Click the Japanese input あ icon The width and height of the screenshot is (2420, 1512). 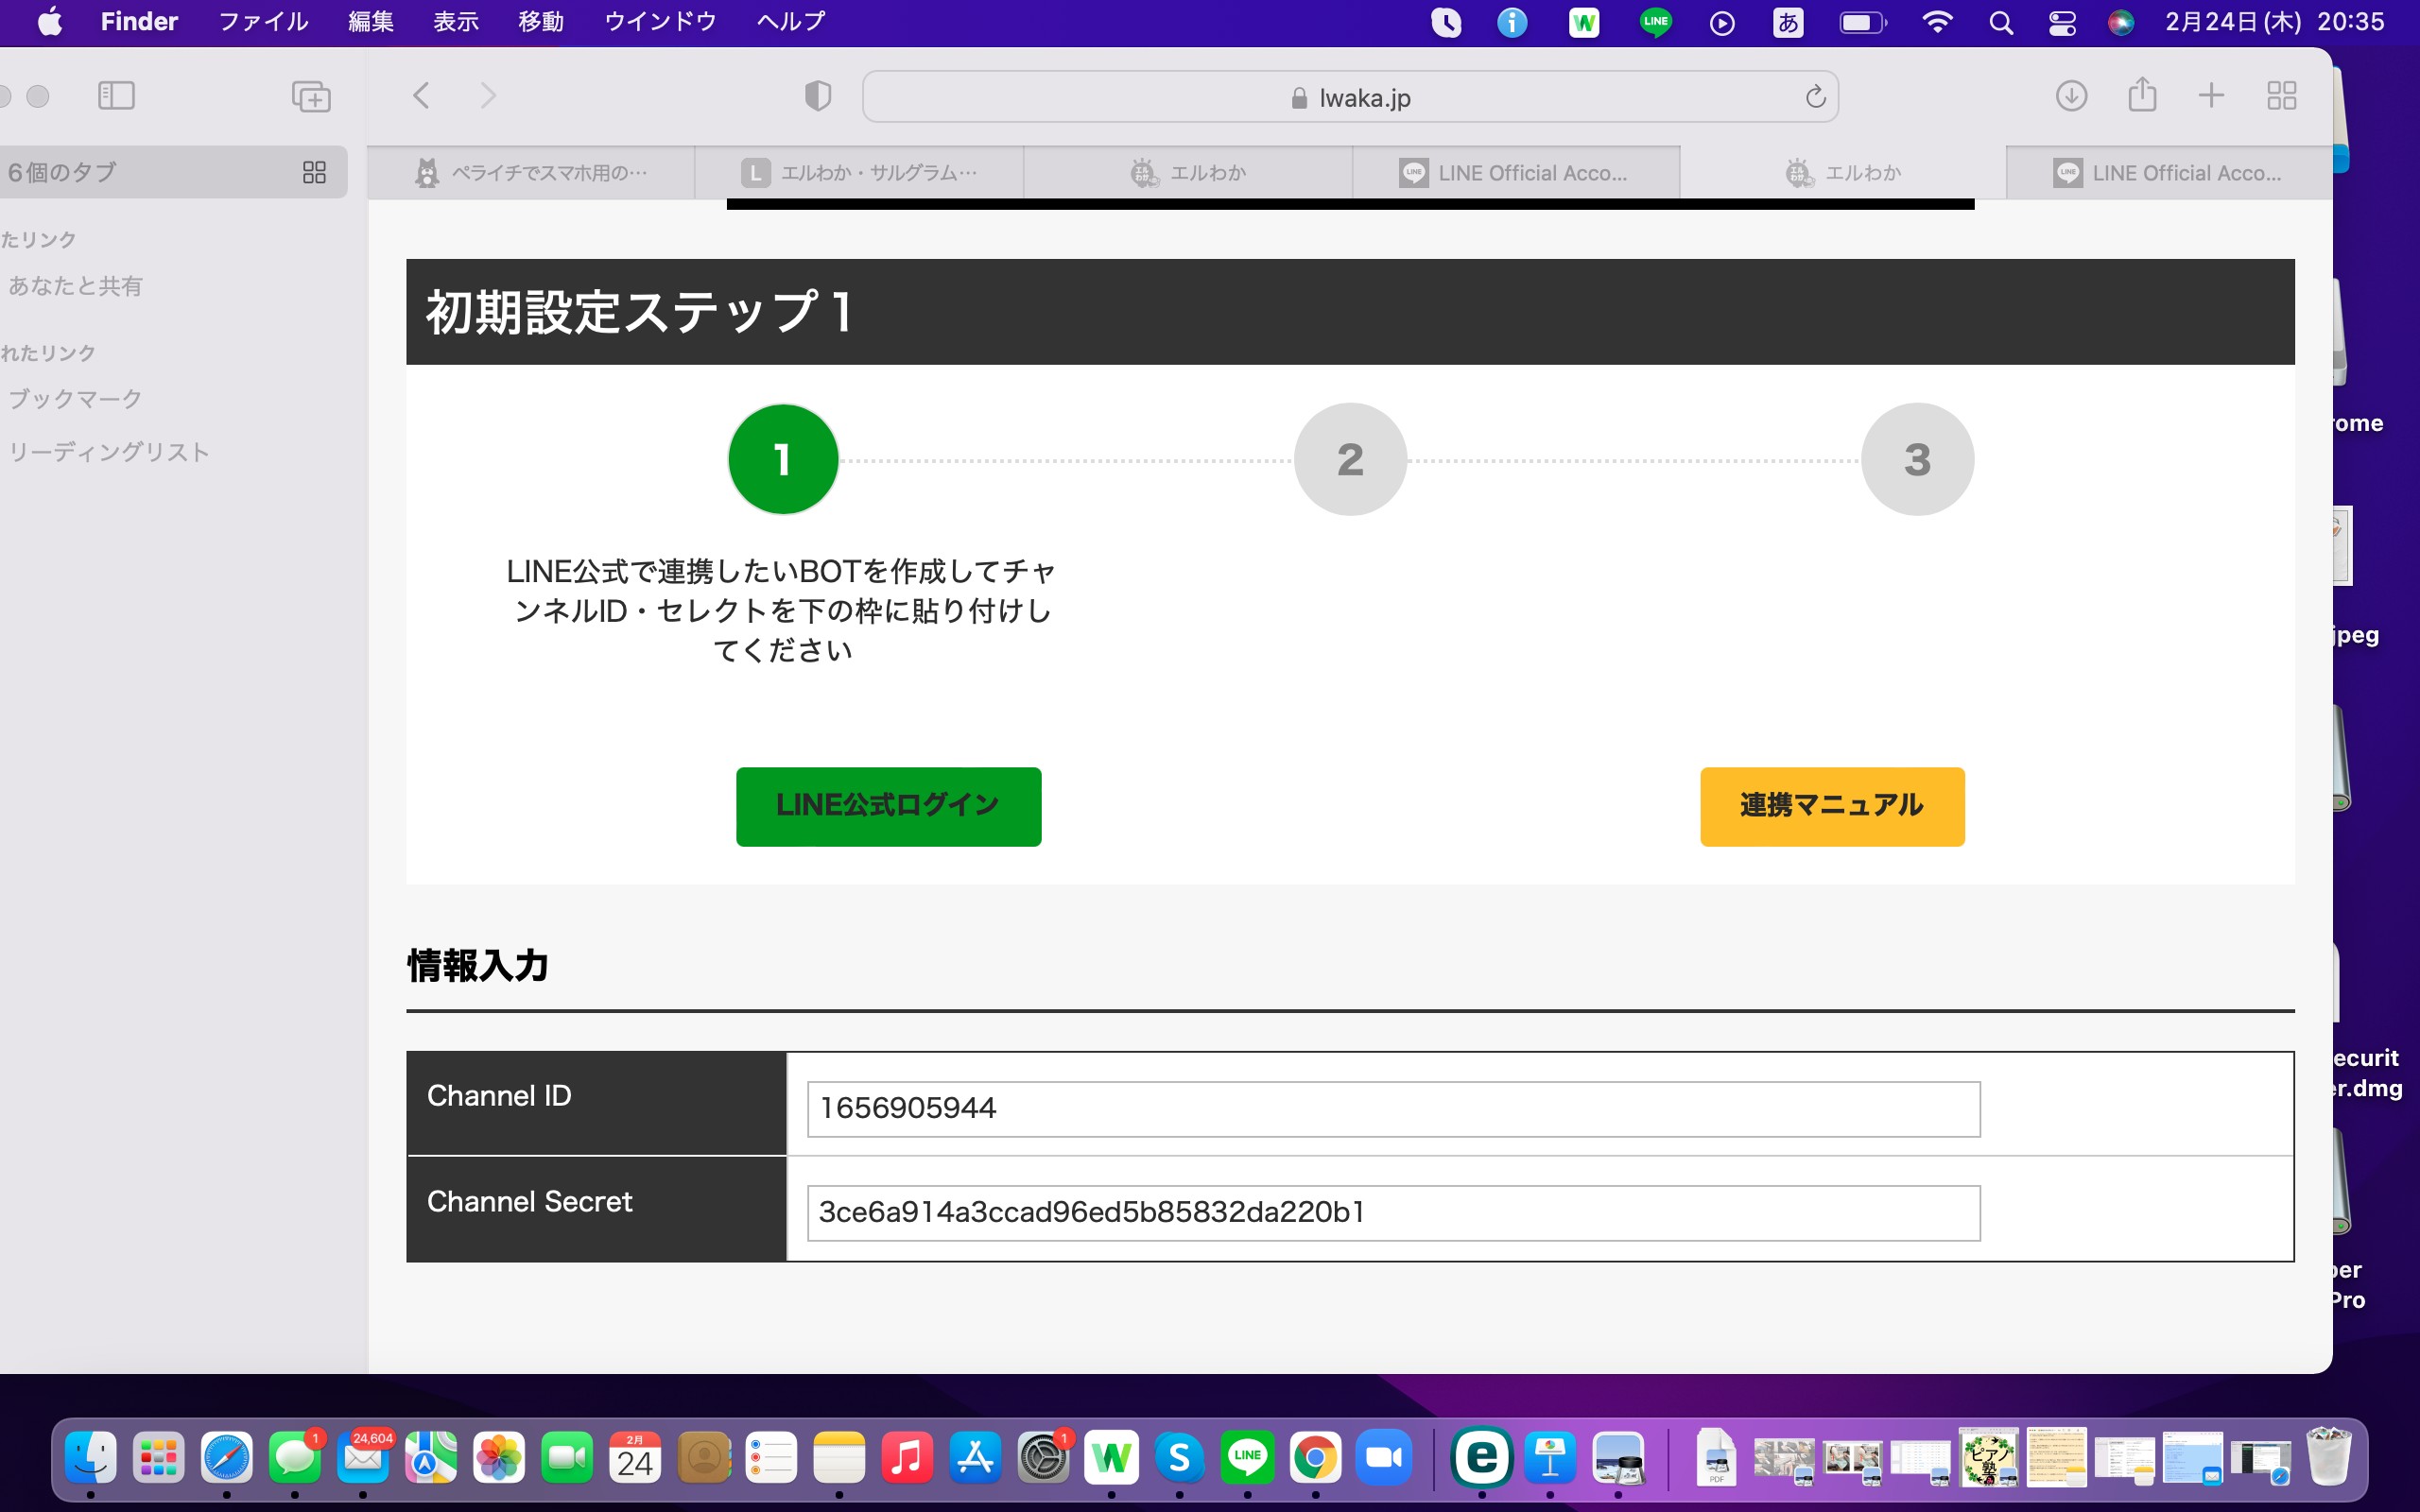(x=1788, y=22)
